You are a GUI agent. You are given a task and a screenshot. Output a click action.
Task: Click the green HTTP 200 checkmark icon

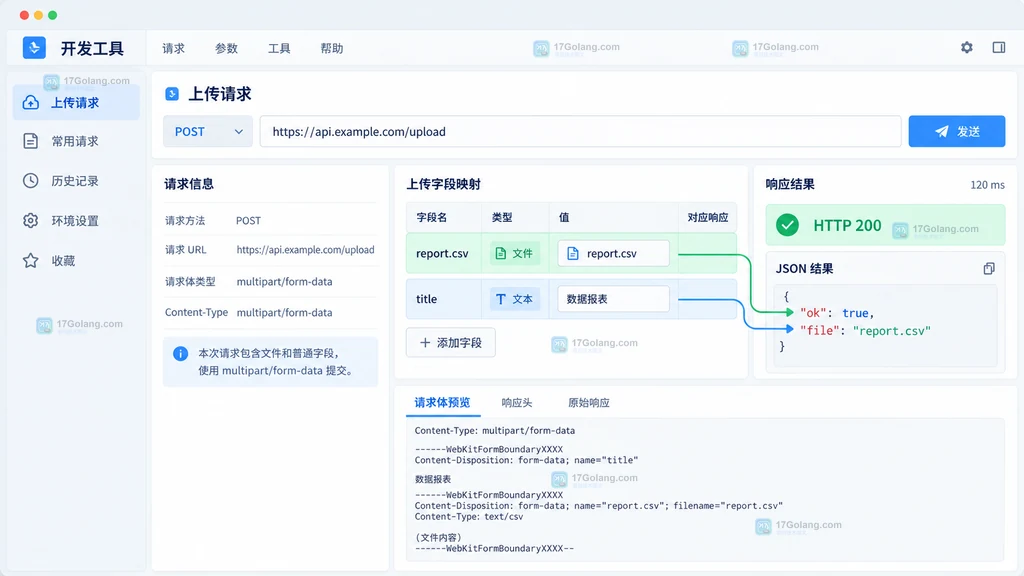(x=788, y=225)
